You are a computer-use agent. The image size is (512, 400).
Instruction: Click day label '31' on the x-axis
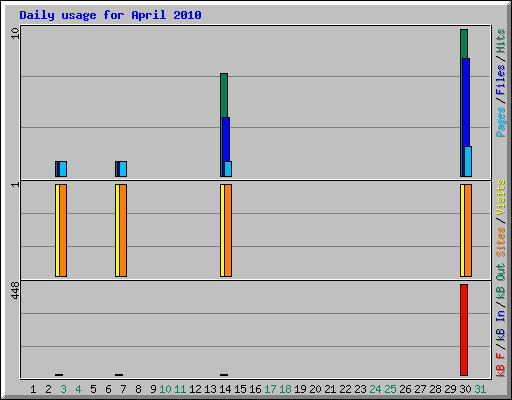tap(480, 389)
